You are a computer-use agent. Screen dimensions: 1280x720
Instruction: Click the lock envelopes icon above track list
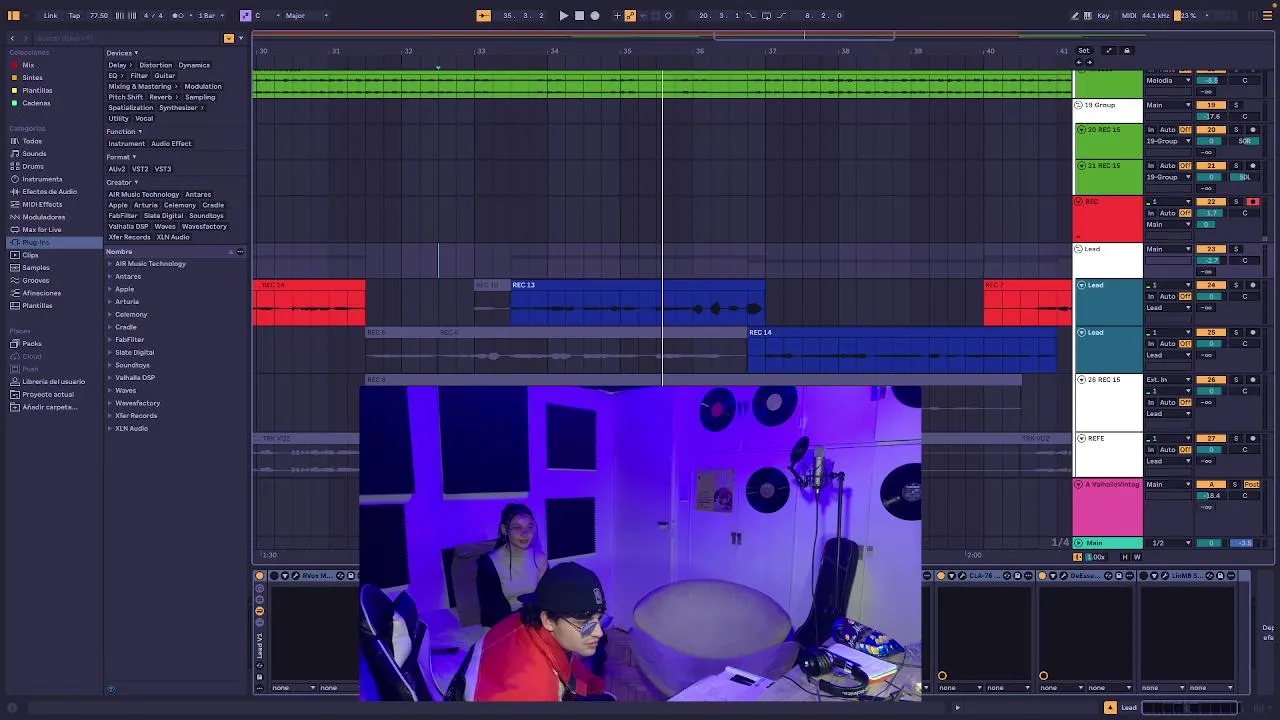click(1127, 50)
